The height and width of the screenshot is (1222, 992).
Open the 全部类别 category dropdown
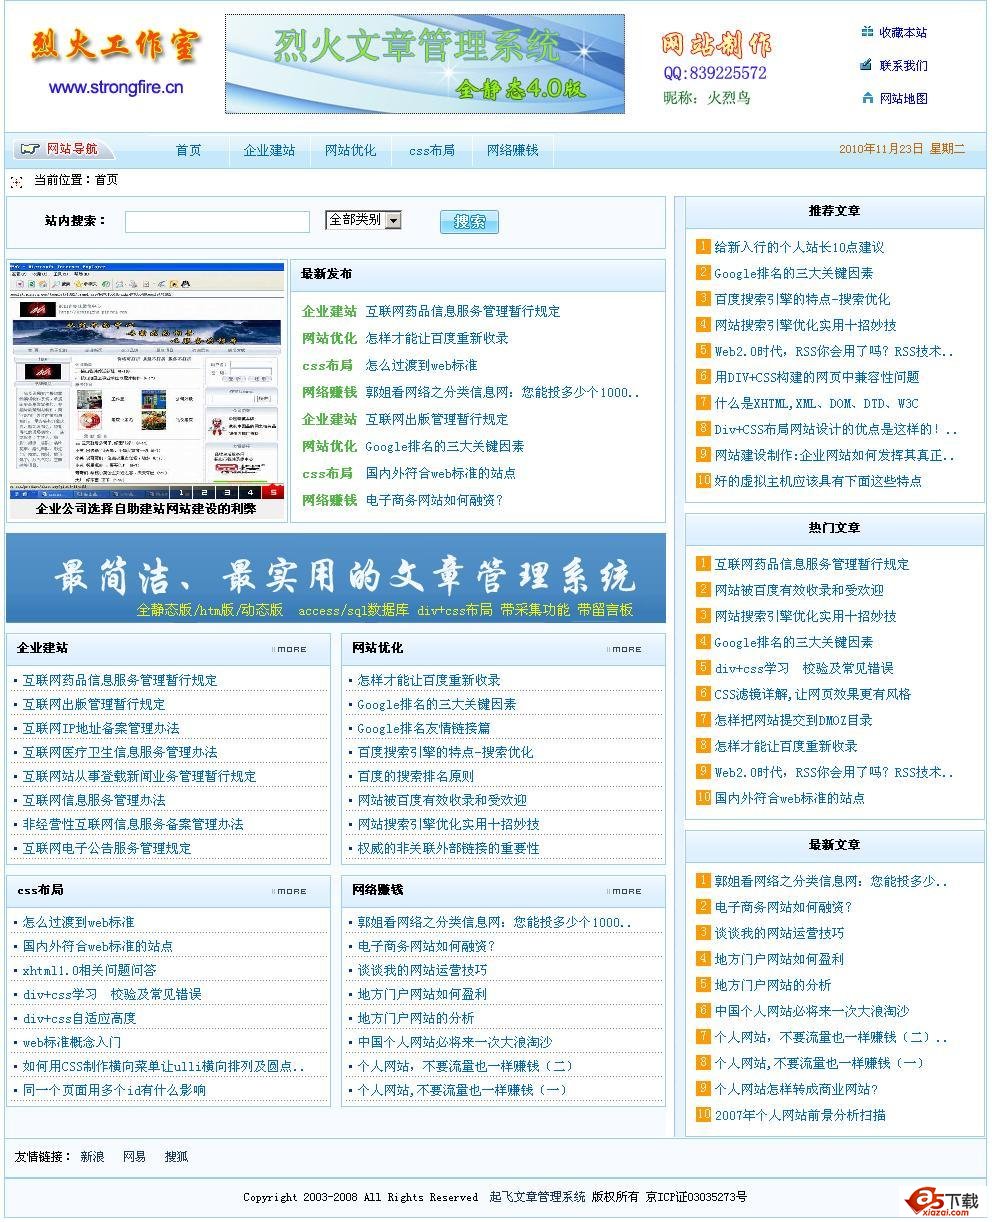pyautogui.click(x=363, y=220)
